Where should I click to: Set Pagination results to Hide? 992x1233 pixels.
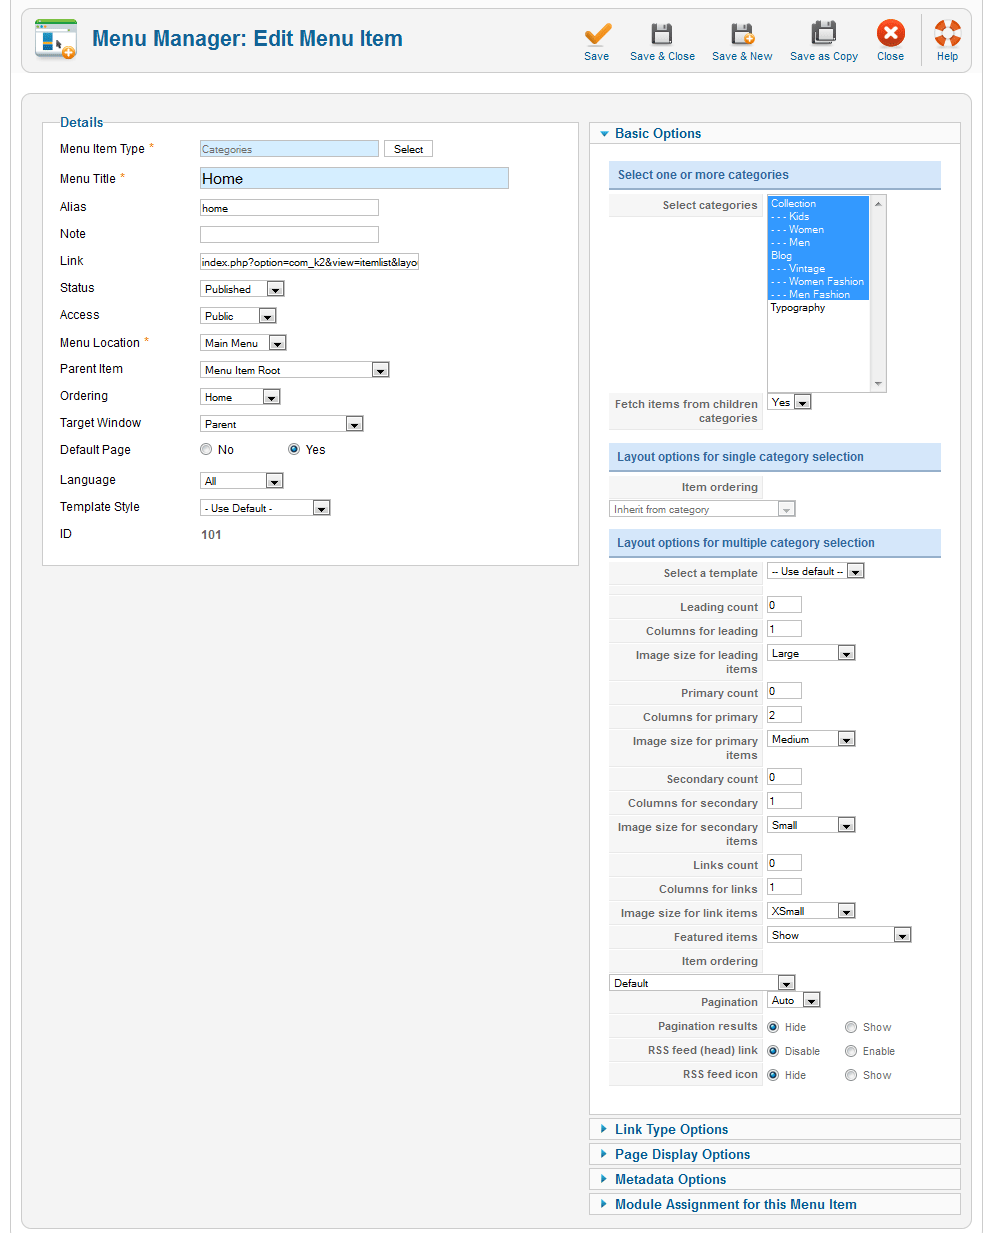[x=773, y=1027]
